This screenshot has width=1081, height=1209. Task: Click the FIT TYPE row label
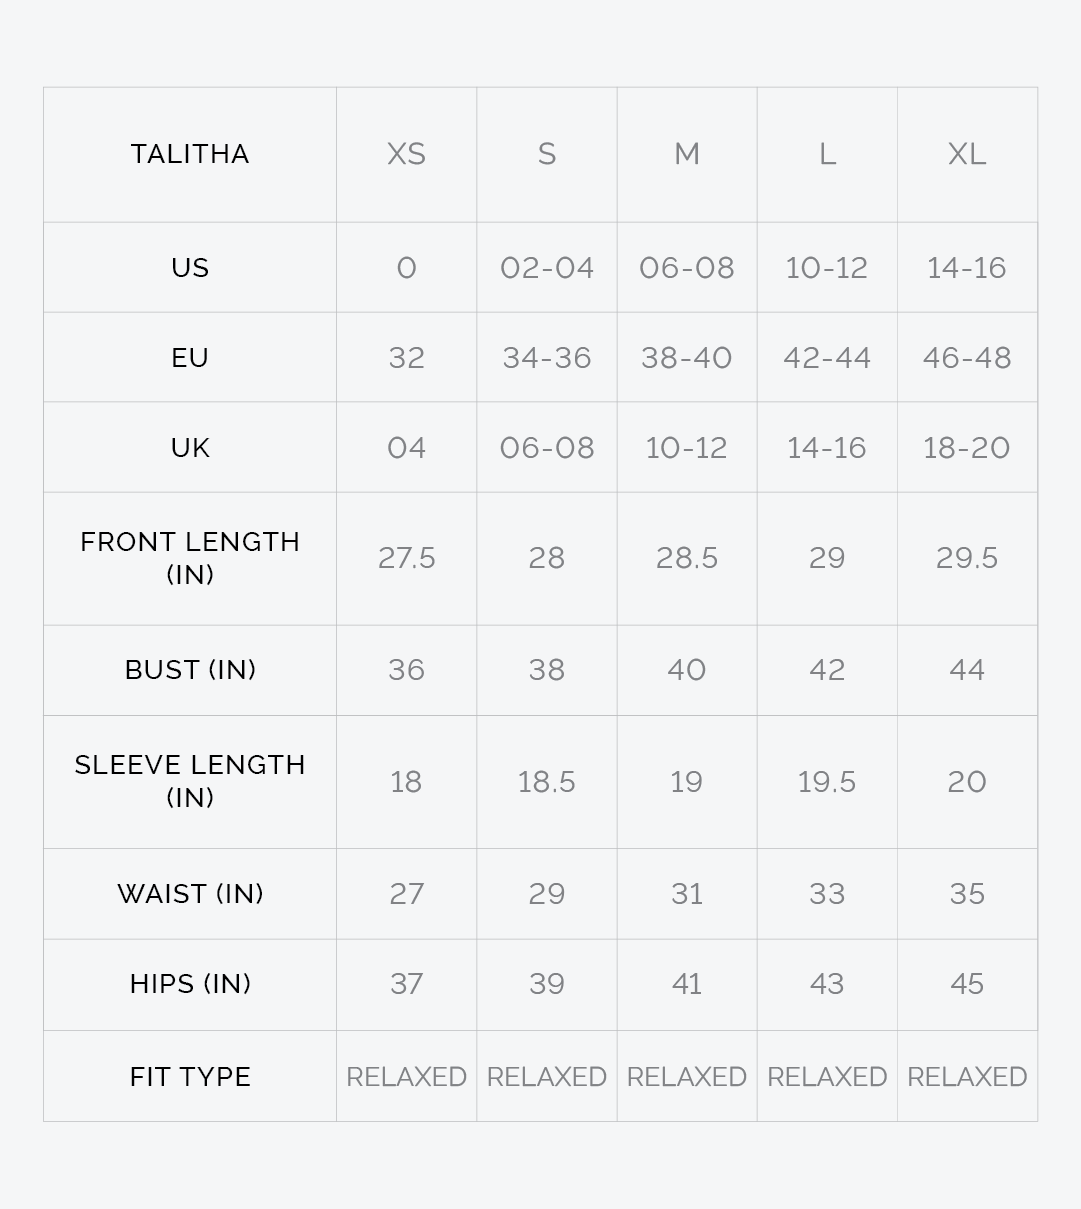click(190, 1077)
